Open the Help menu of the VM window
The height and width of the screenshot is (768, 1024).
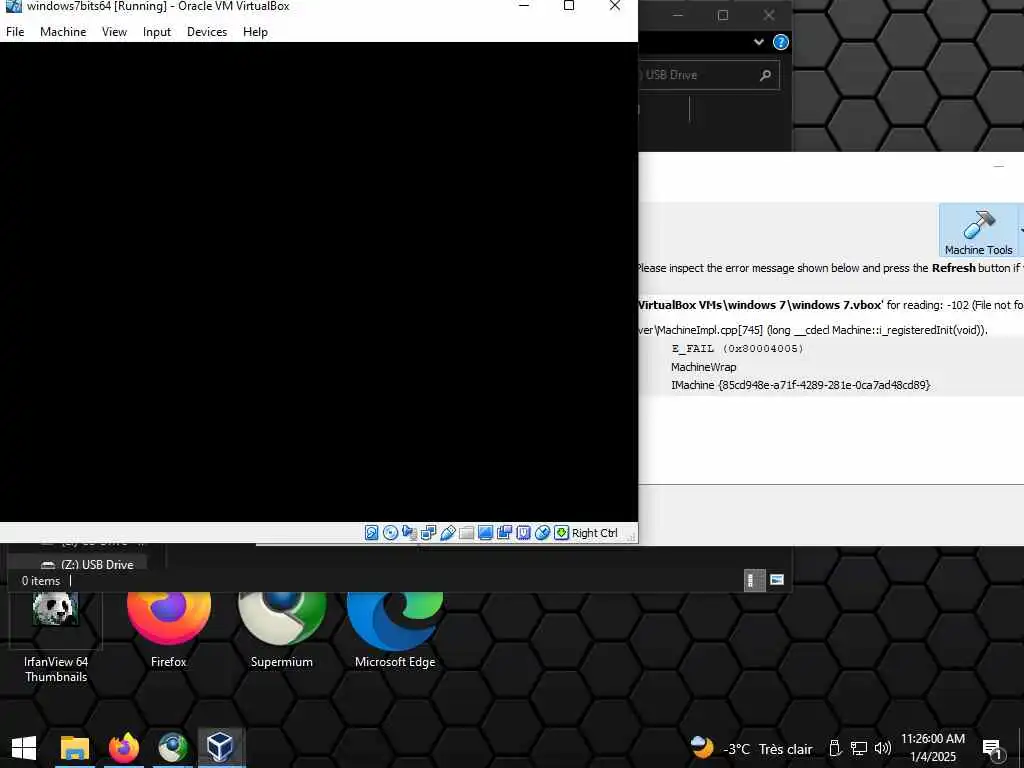pyautogui.click(x=255, y=31)
